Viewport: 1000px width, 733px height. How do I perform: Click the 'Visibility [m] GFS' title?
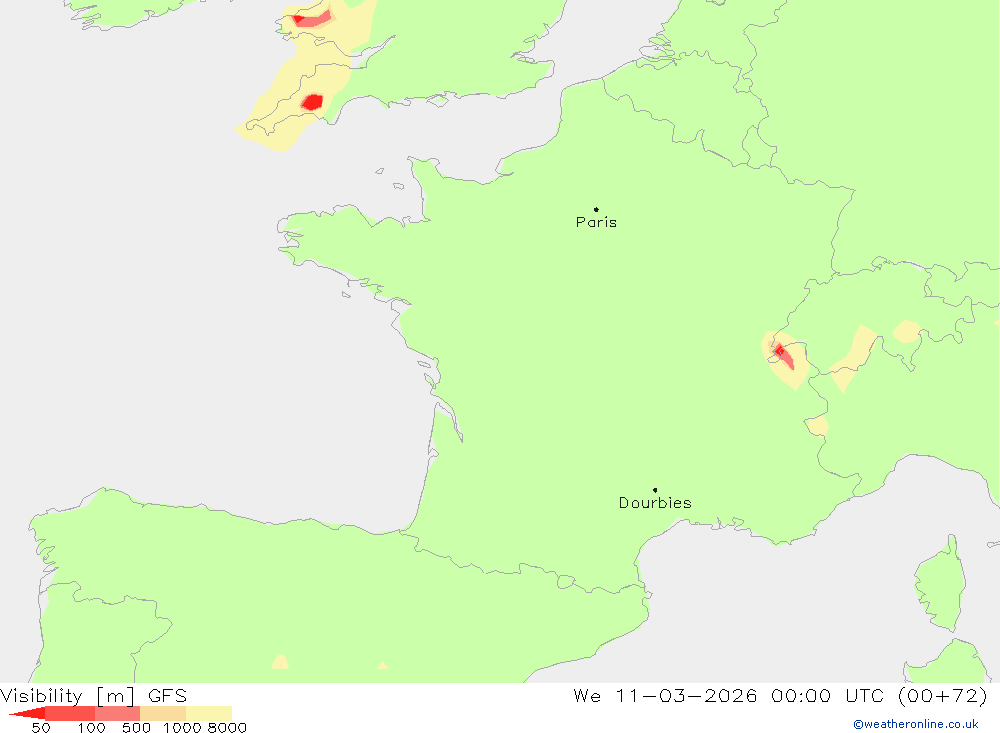click(x=94, y=695)
